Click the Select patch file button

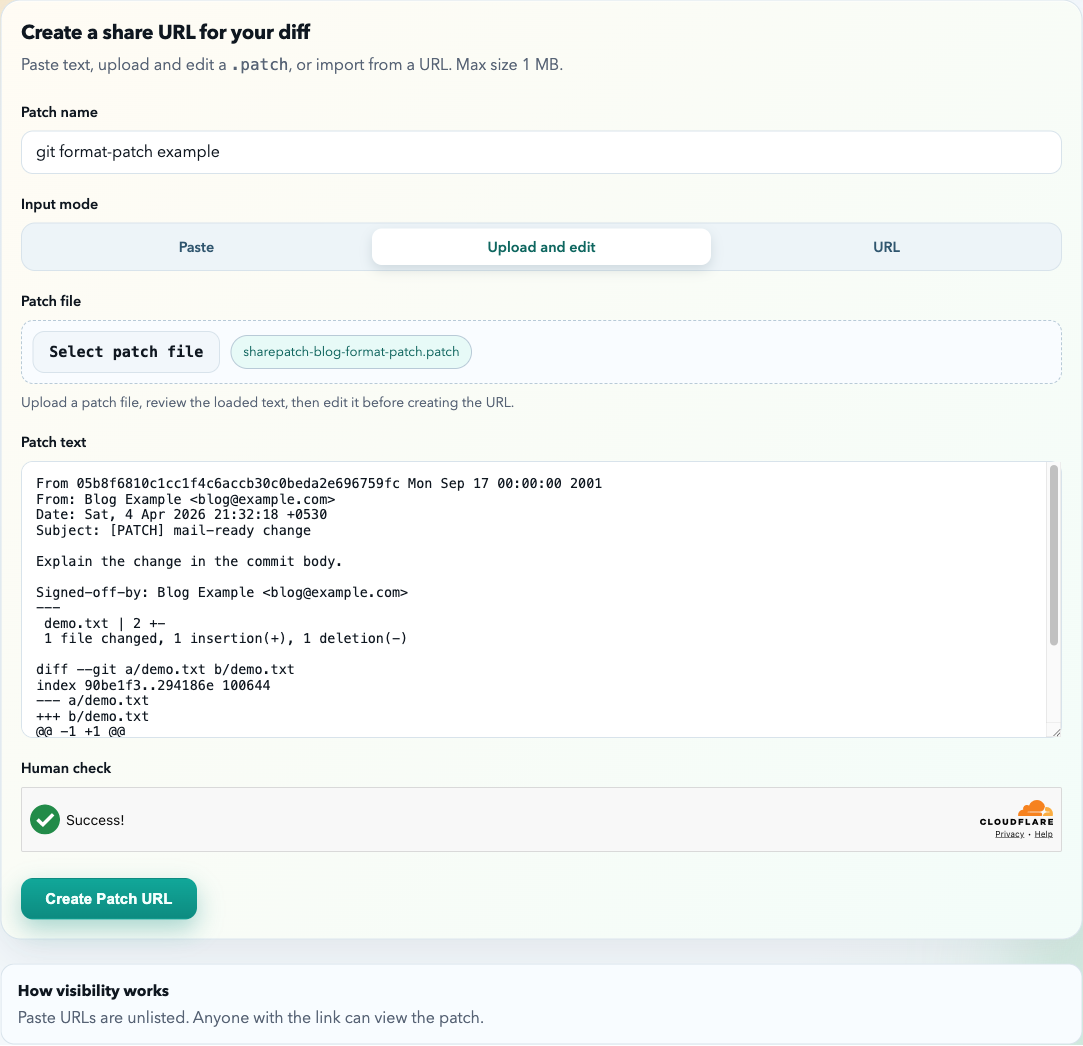(126, 351)
